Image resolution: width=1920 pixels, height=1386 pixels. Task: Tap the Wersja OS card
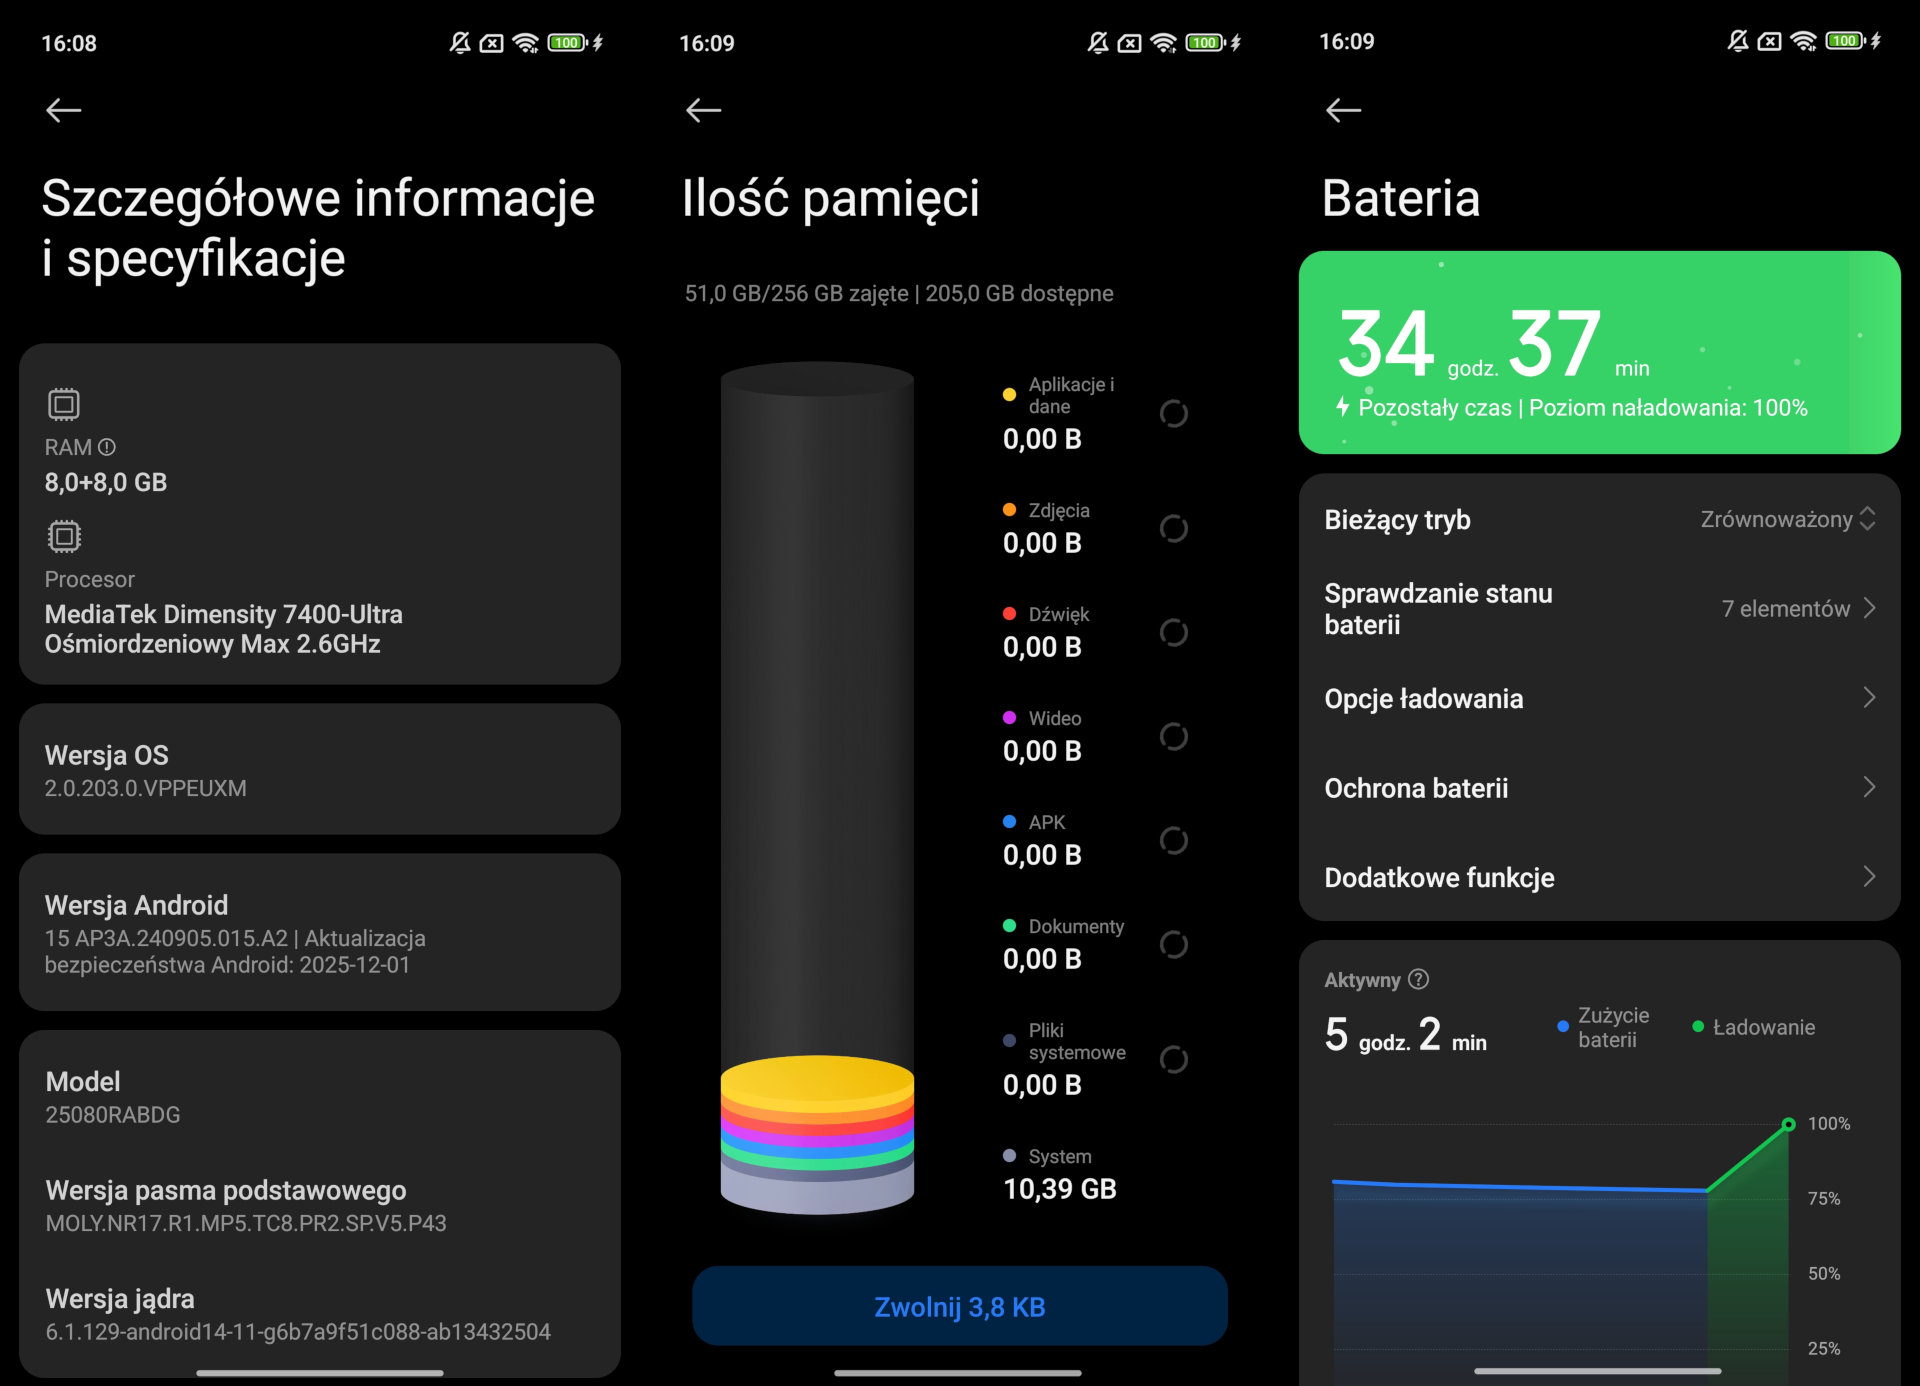(320, 769)
